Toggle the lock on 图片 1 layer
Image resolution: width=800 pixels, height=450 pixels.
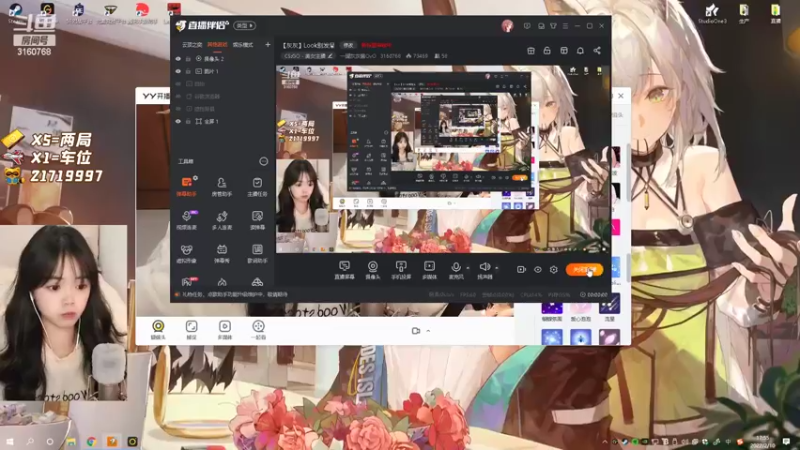(x=188, y=71)
